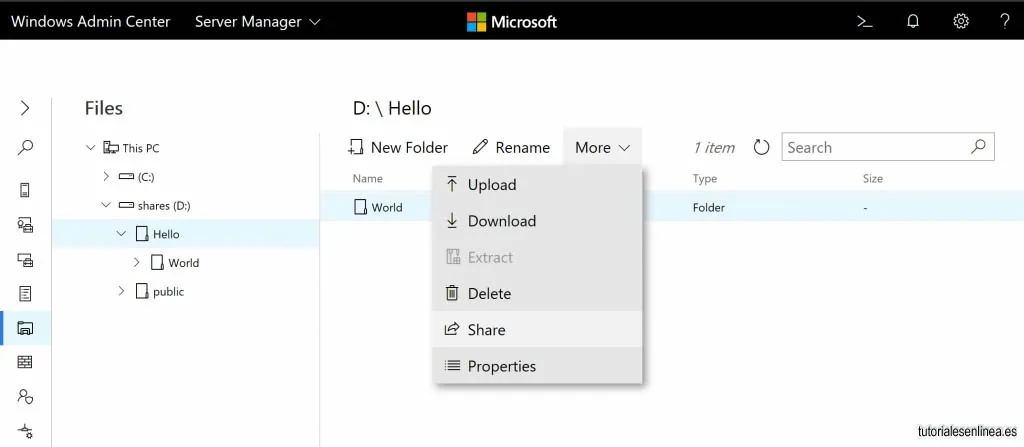Open the Events tool icon in sidebar
Viewport: 1024px width, 447px height.
coord(25,294)
